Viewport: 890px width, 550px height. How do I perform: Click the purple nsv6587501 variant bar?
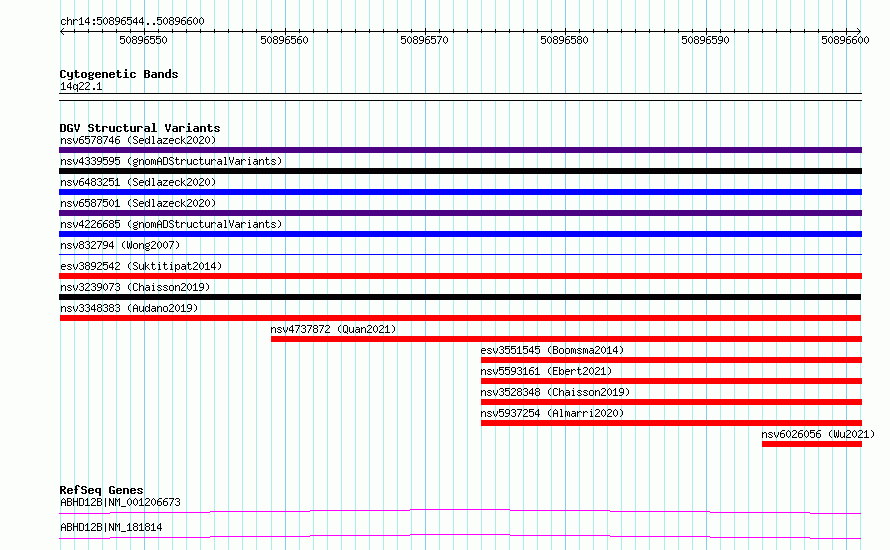coord(460,213)
